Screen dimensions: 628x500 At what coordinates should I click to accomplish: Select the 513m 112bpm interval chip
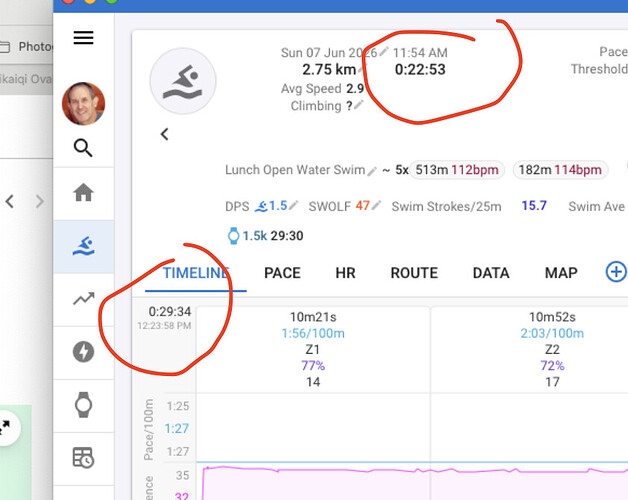pyautogui.click(x=457, y=170)
